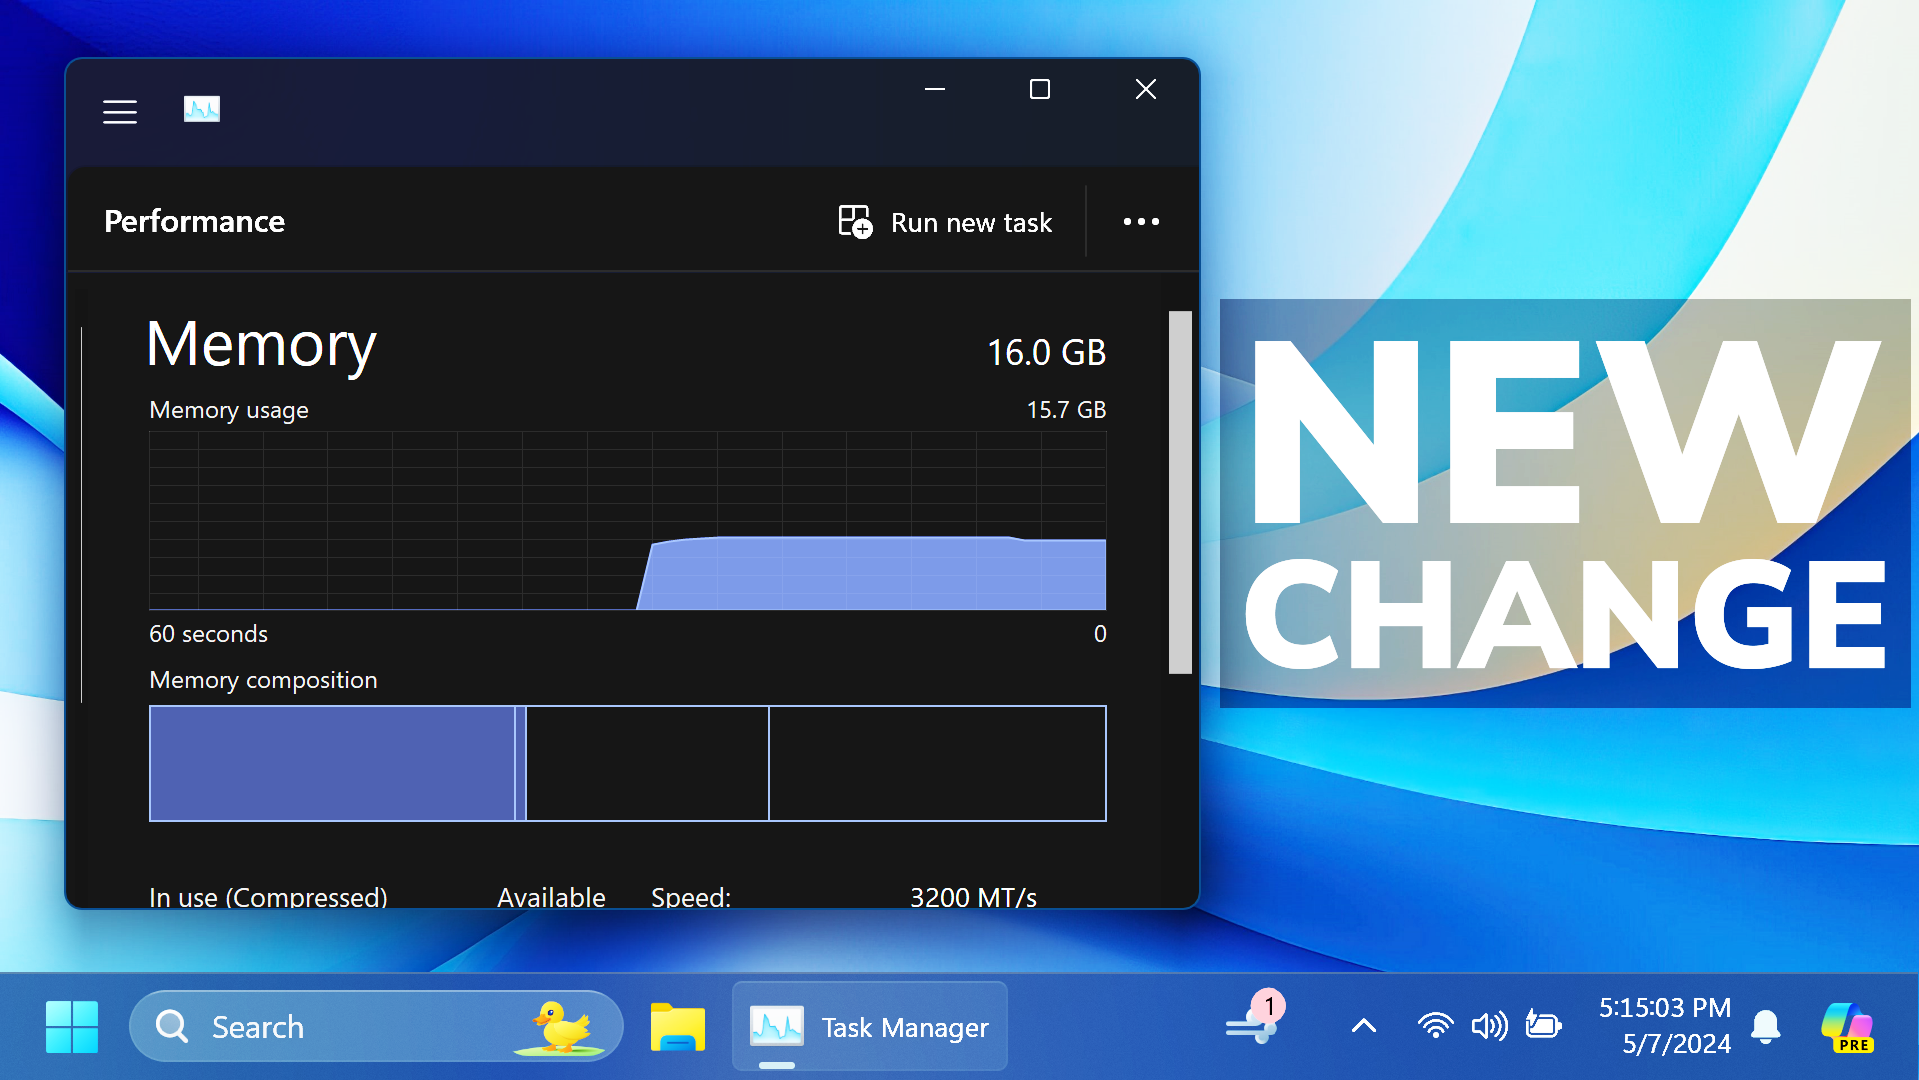This screenshot has width=1919, height=1080.
Task: Select Task Manager on the taskbar
Action: click(x=868, y=1026)
